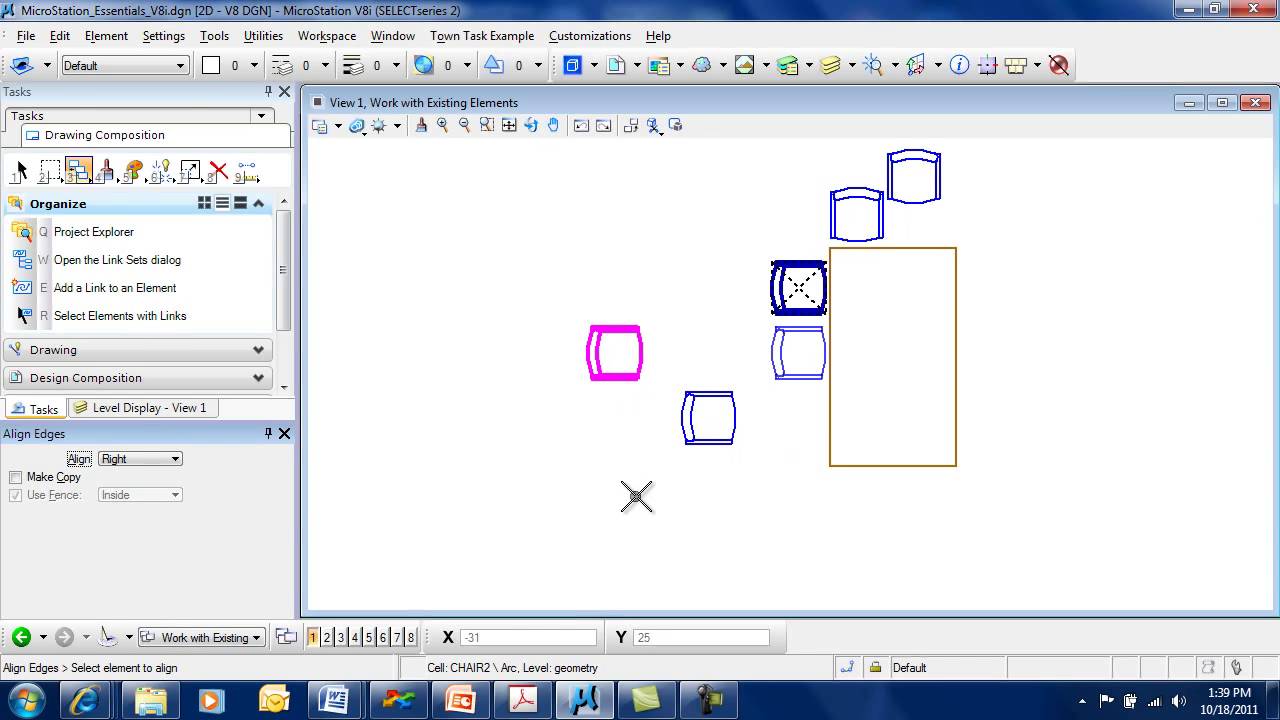
Task: Switch to the Tasks tab
Action: click(35, 409)
